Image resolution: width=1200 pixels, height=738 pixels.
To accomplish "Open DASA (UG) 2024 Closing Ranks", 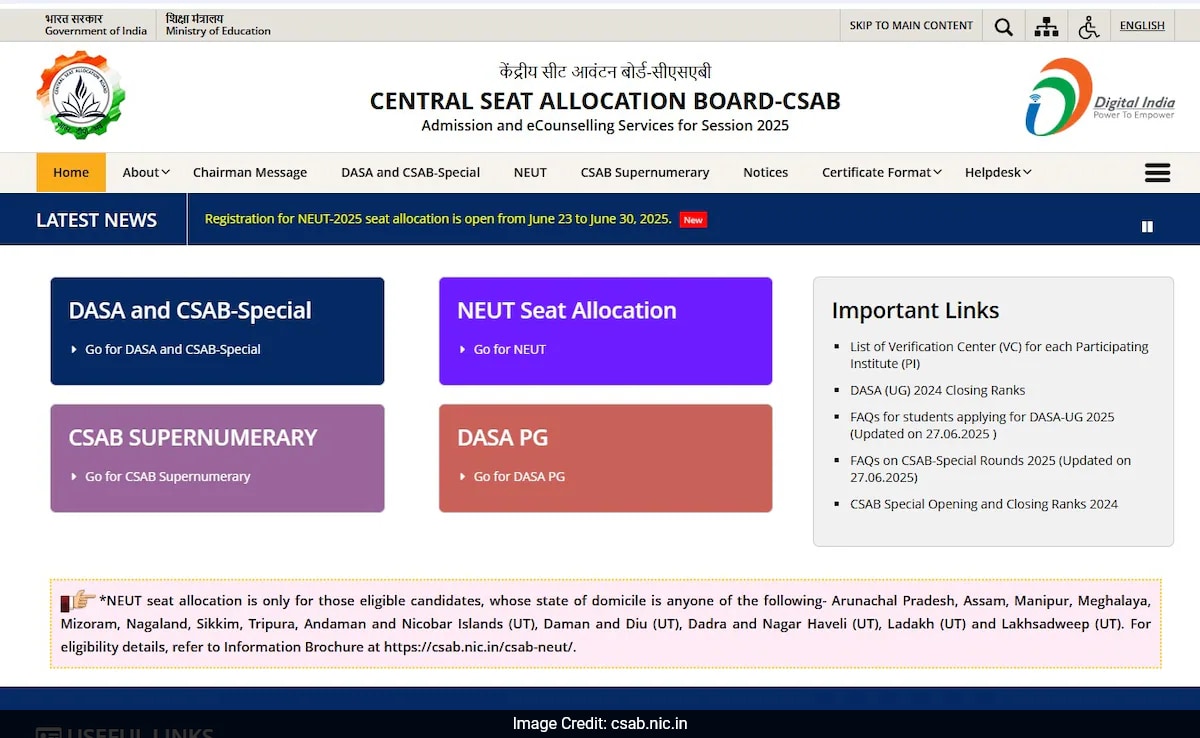I will 937,390.
